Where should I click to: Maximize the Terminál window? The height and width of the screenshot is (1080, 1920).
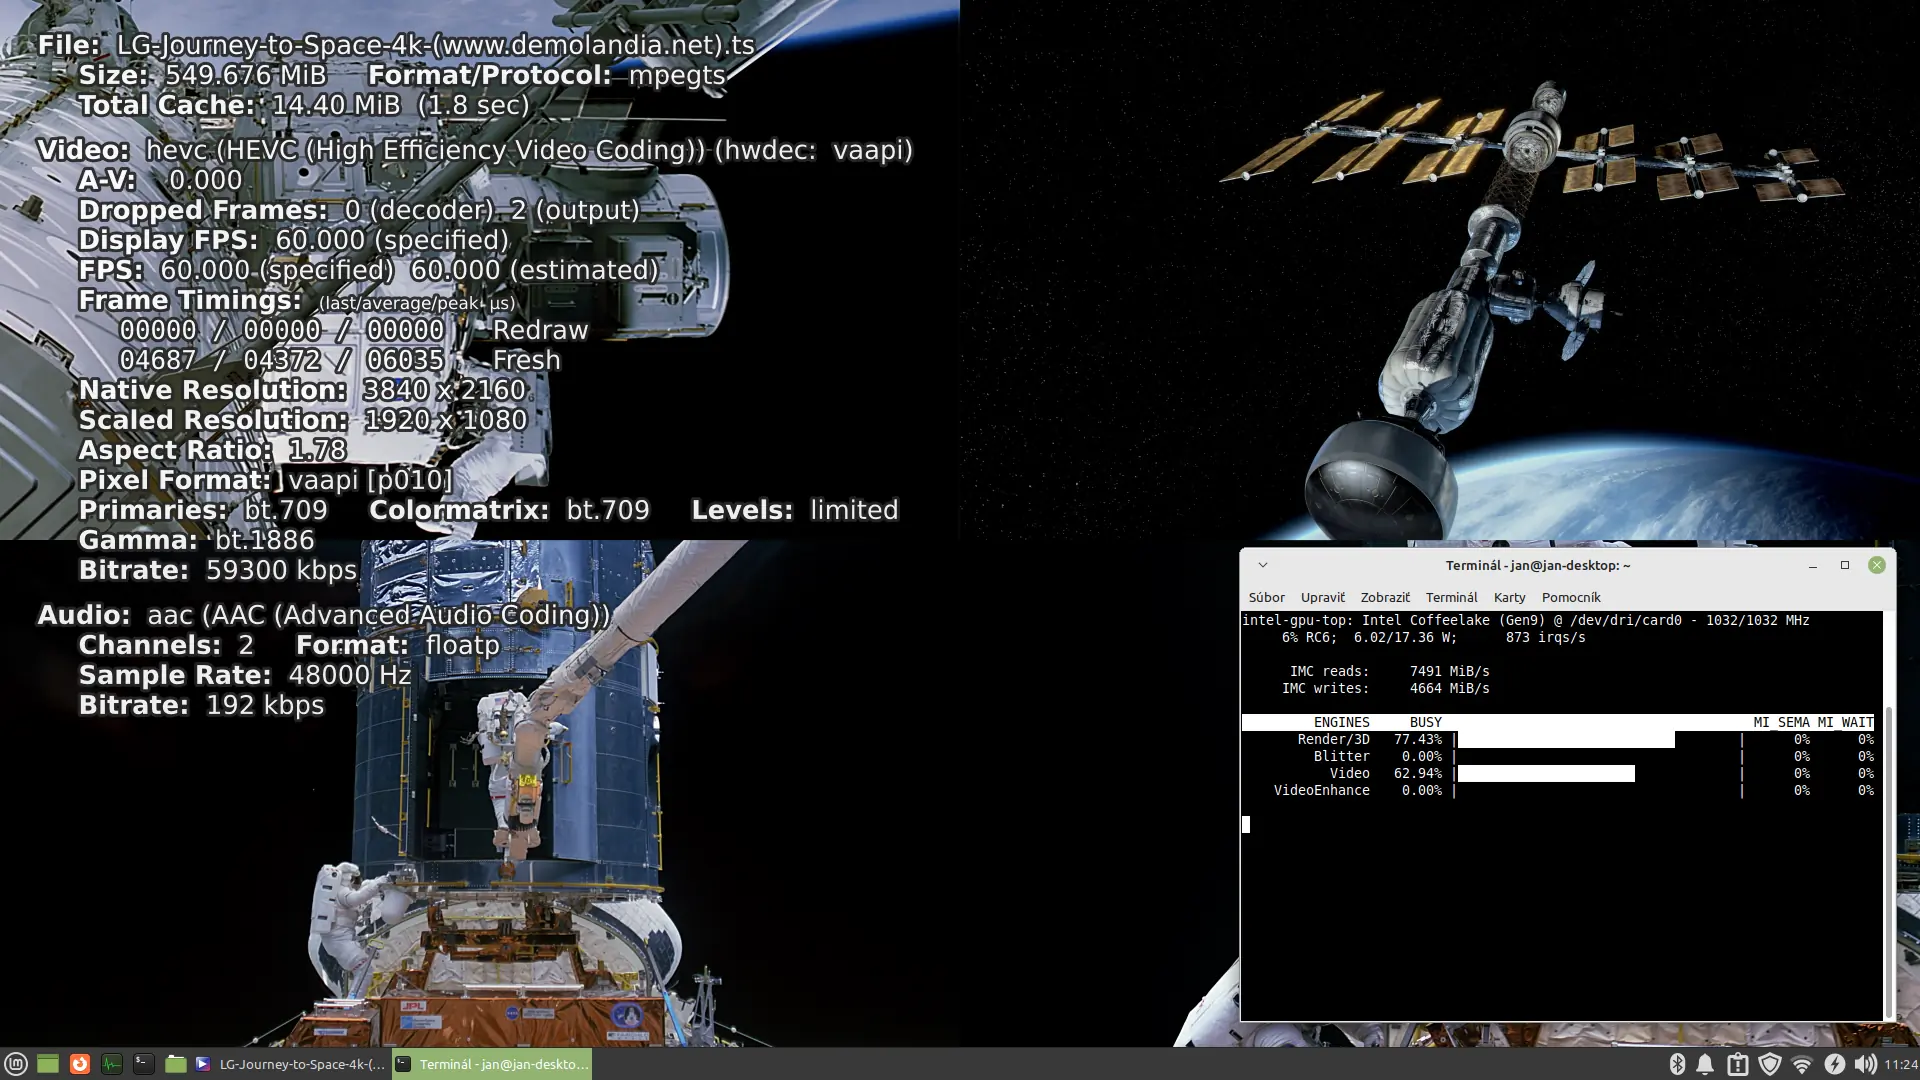(1845, 565)
